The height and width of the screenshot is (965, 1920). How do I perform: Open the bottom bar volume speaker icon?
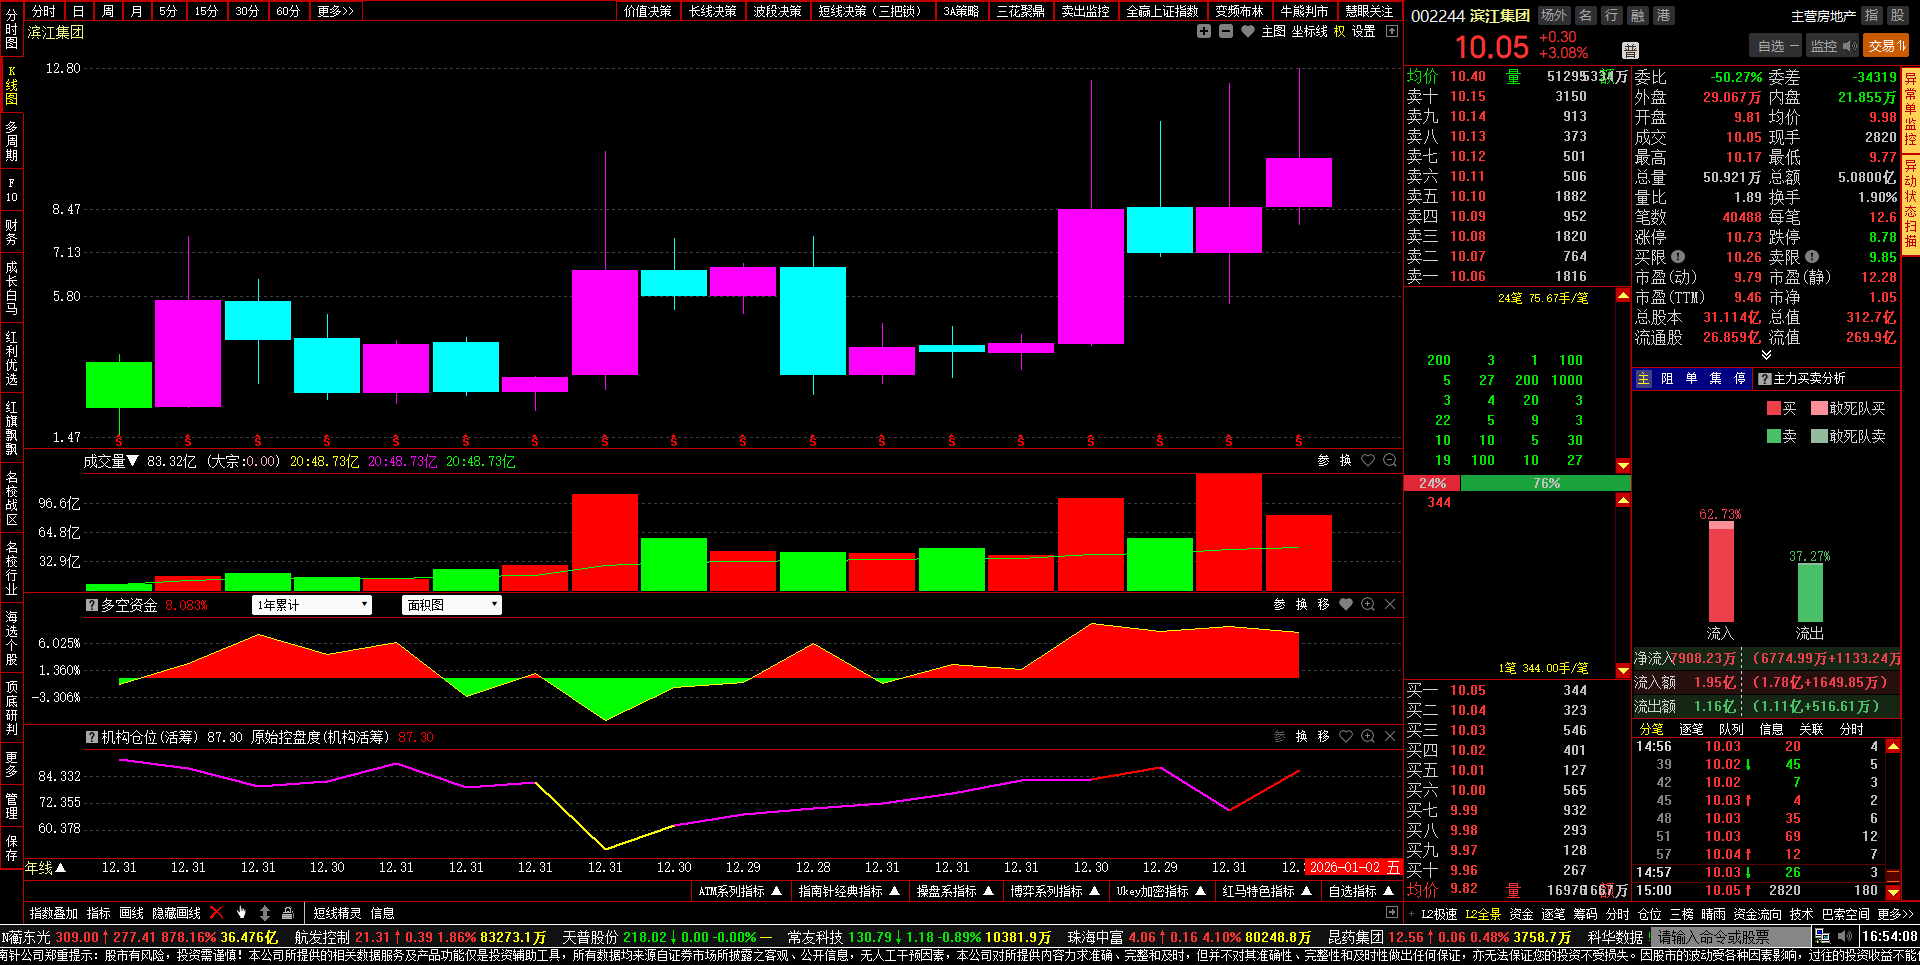point(1845,936)
